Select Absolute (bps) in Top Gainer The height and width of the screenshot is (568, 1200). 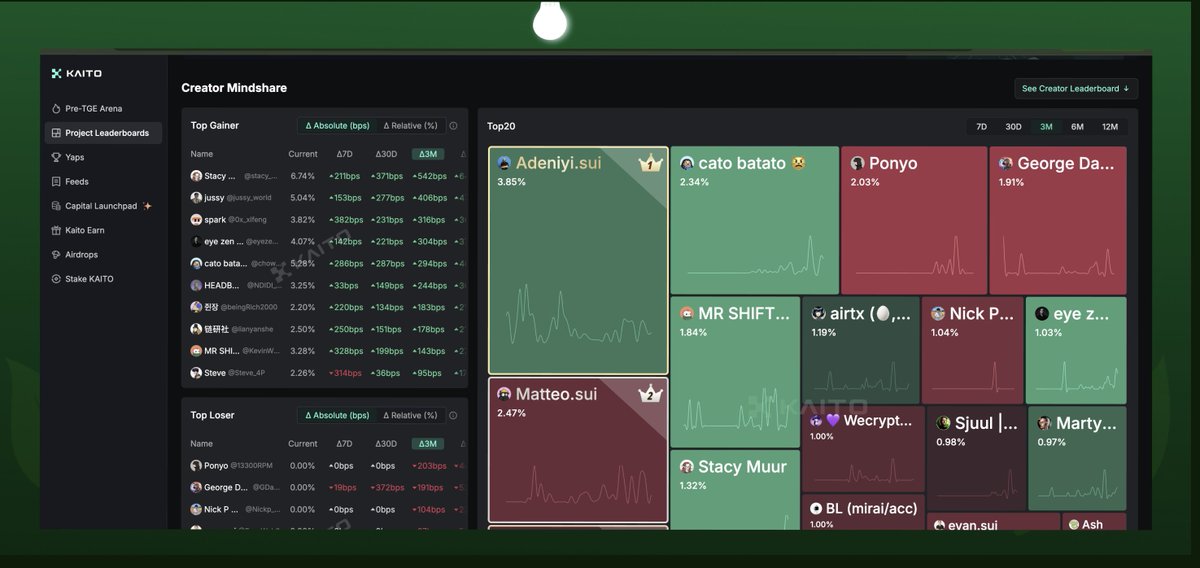pyautogui.click(x=337, y=126)
